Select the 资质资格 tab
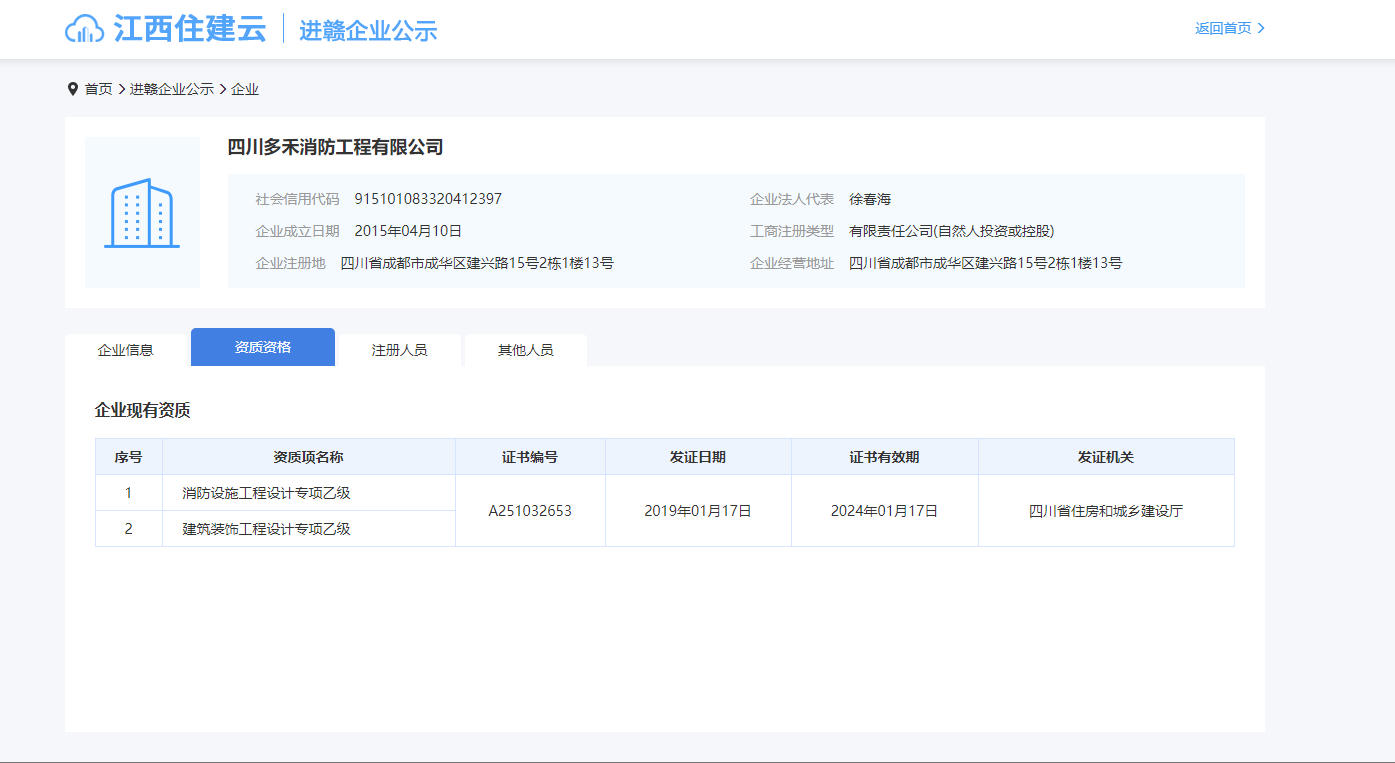This screenshot has width=1395, height=763. point(262,347)
